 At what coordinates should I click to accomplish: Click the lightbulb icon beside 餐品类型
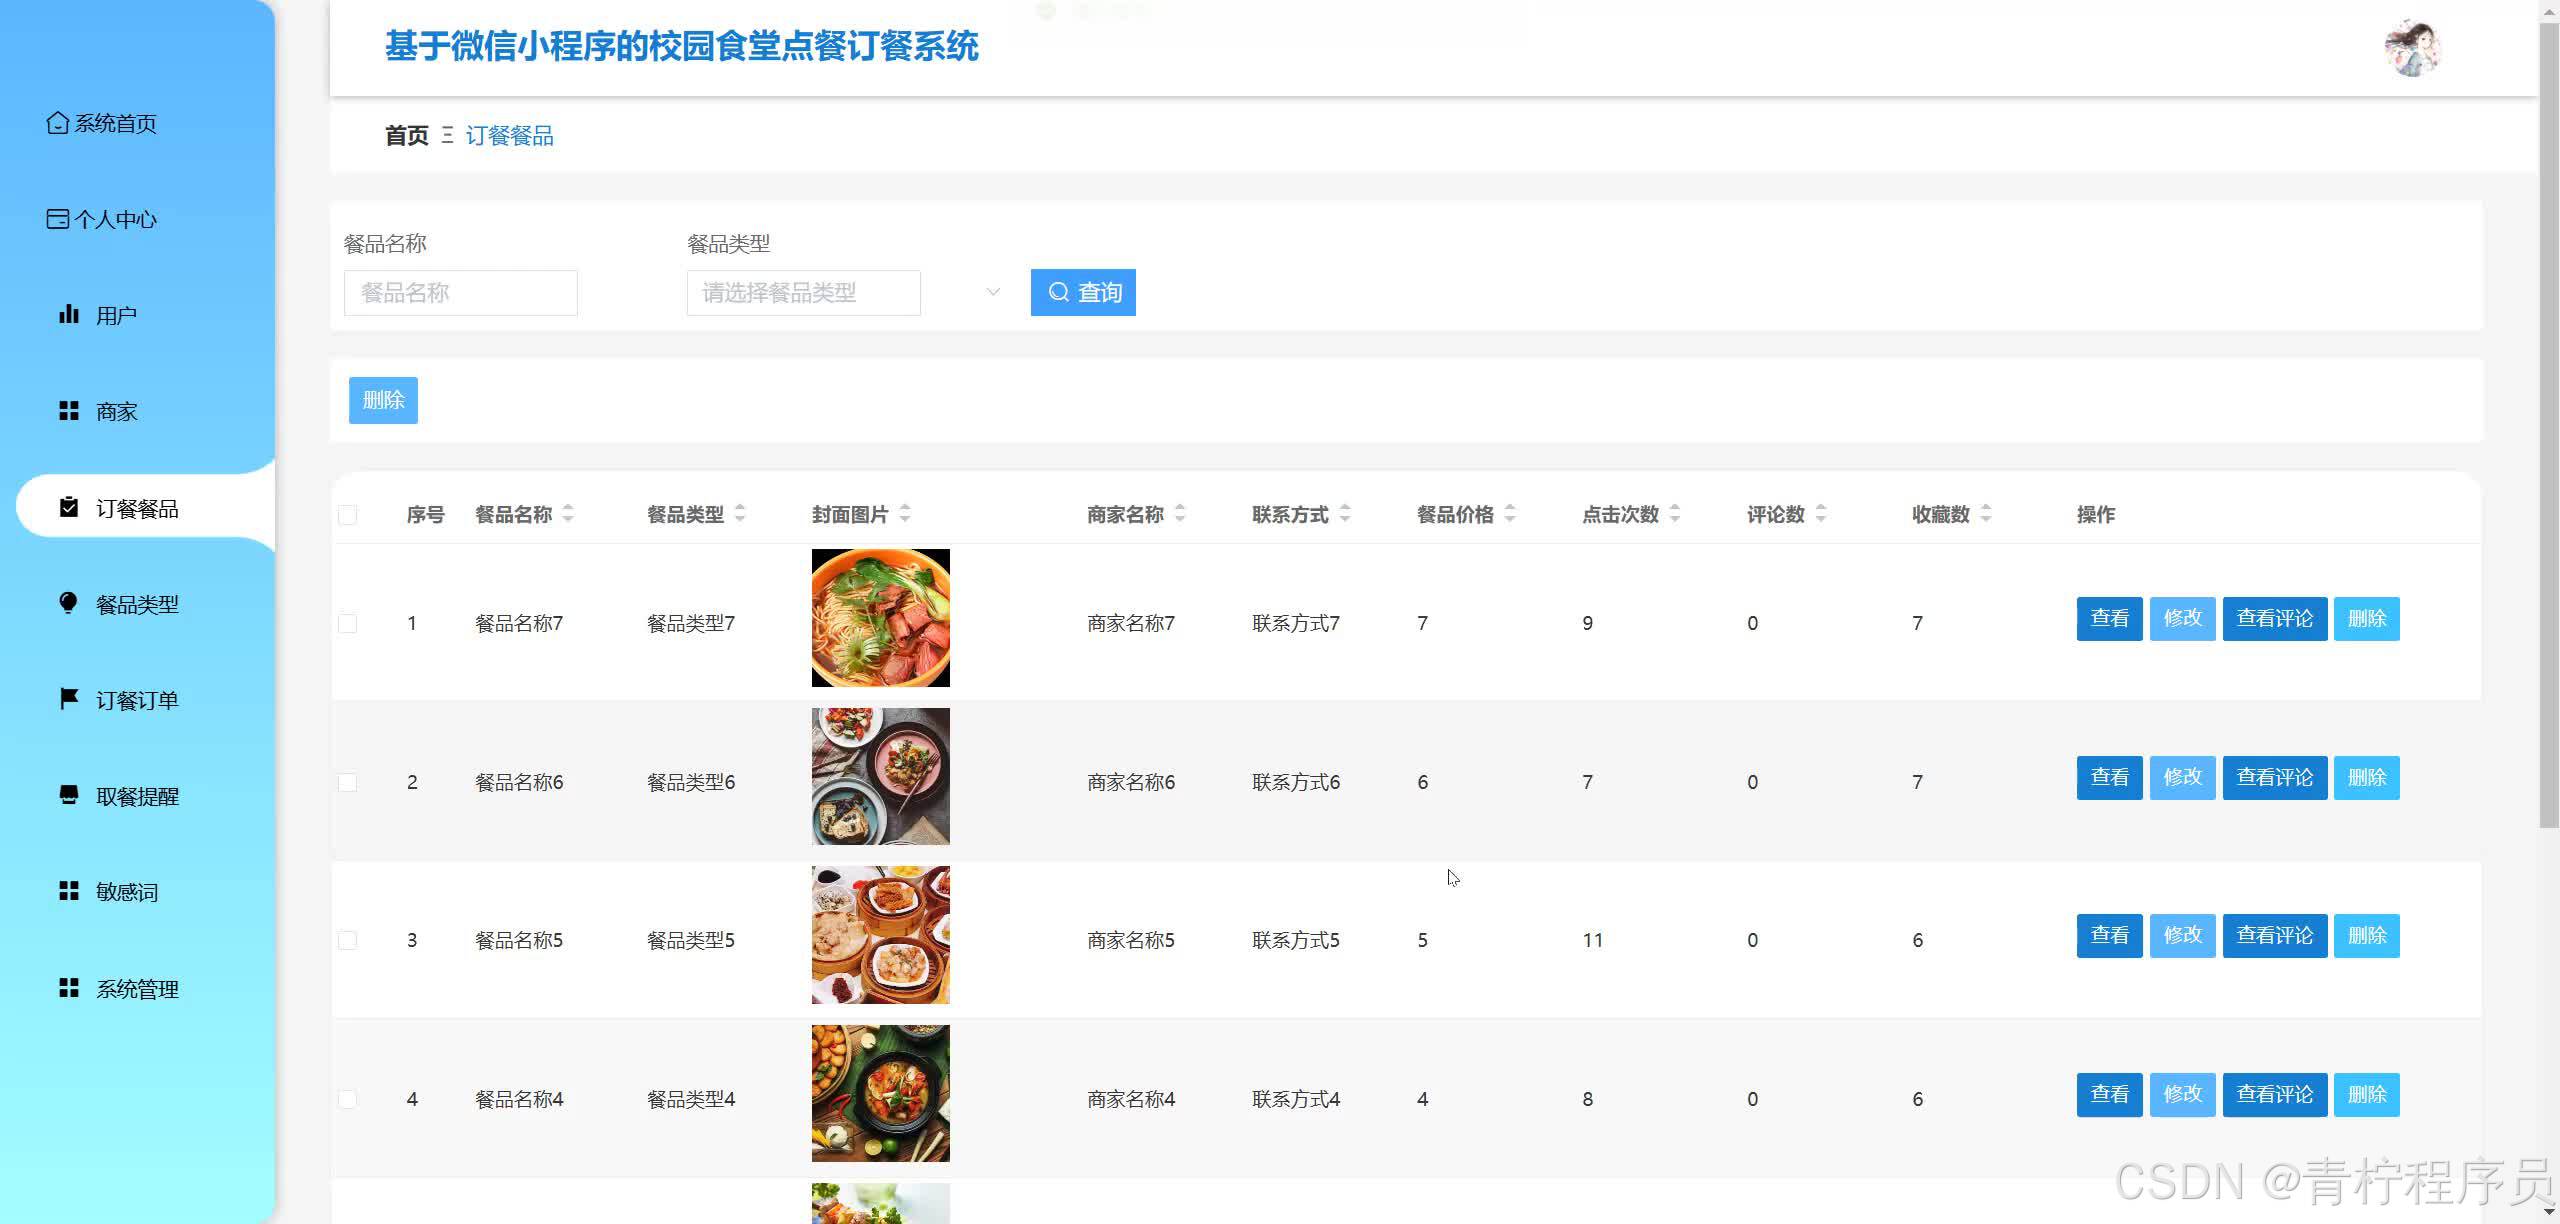pyautogui.click(x=69, y=603)
